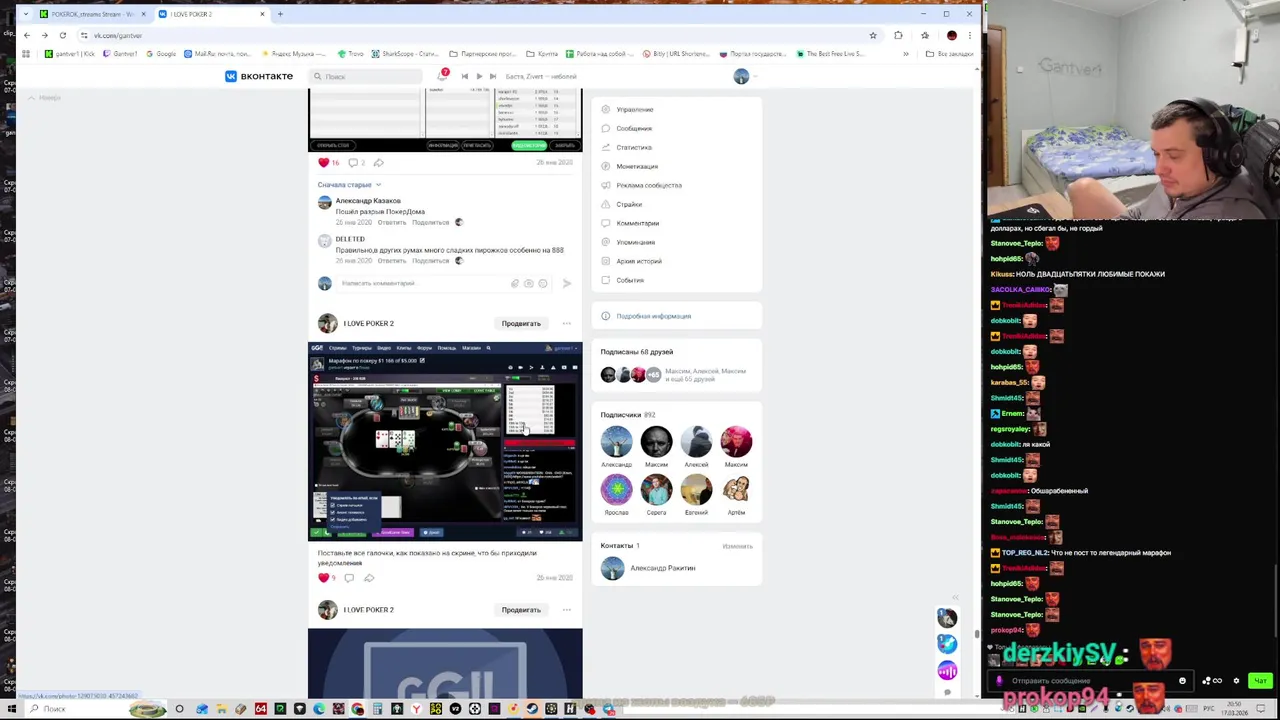The width and height of the screenshot is (1280, 720).
Task: Like the post with 16 likes
Action: pos(328,162)
